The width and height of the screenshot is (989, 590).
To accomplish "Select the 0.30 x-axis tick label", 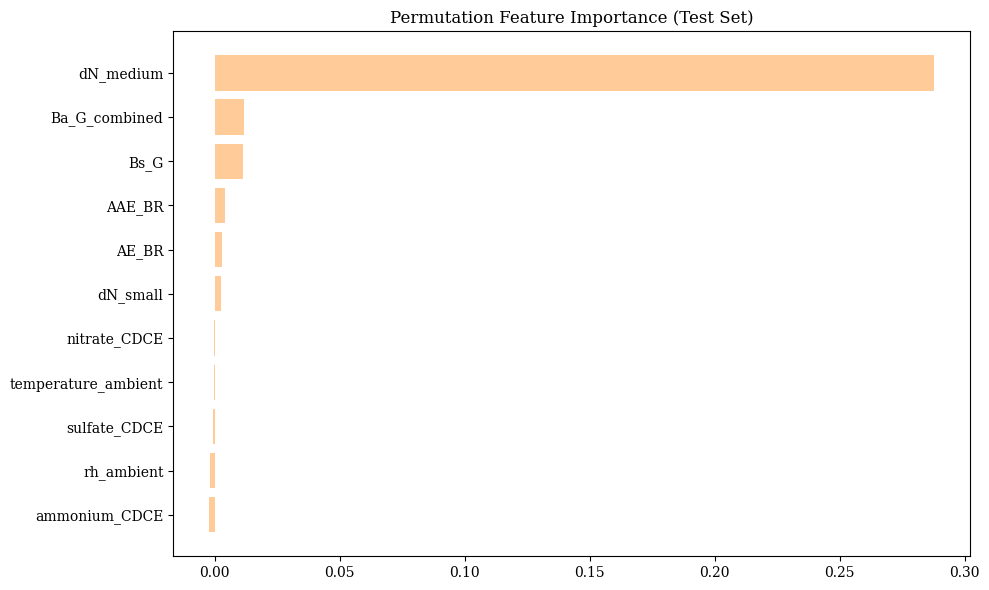I will [965, 572].
